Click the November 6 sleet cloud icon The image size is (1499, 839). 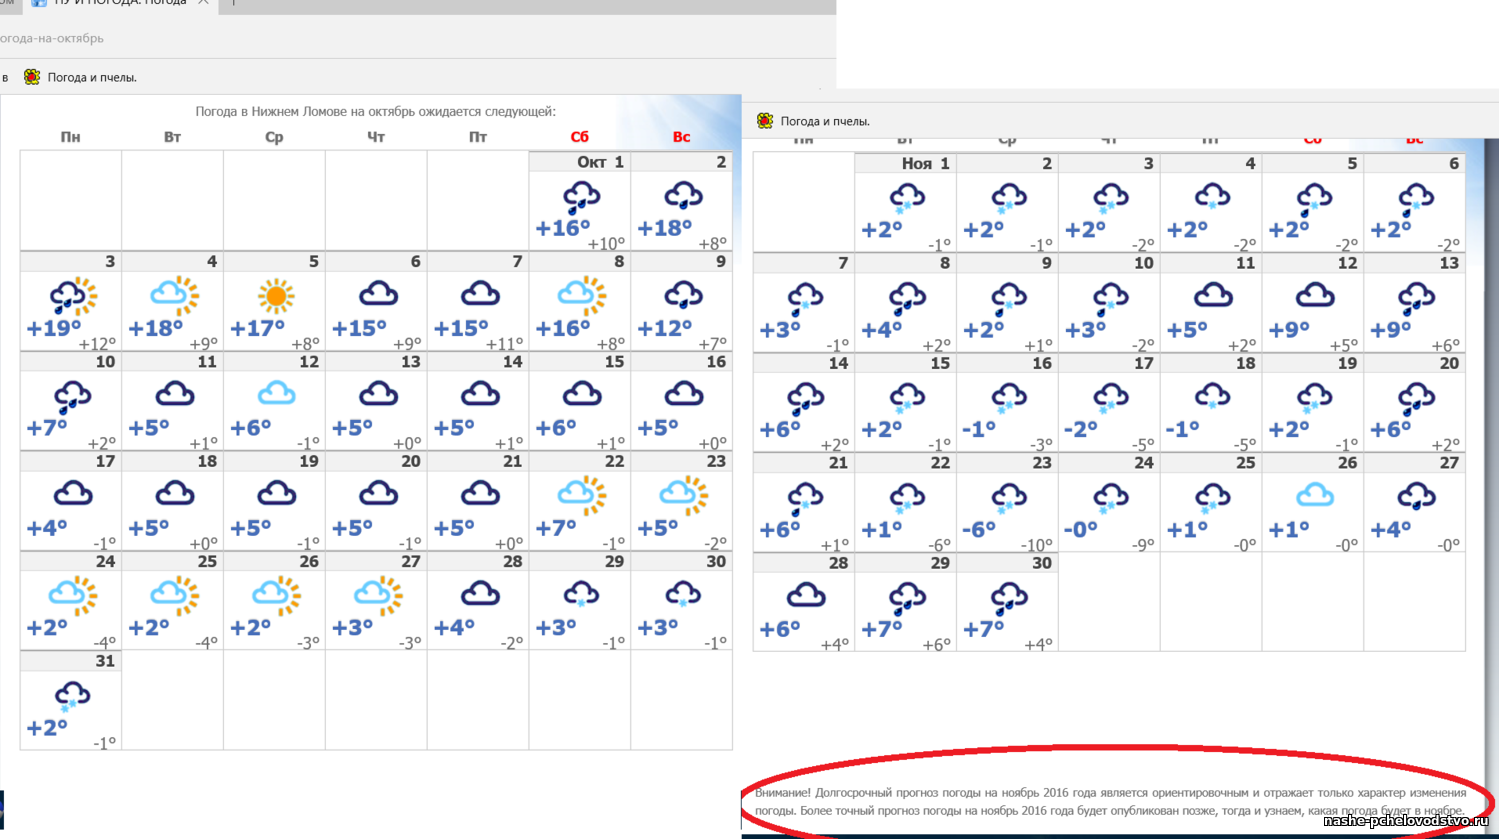click(1416, 199)
